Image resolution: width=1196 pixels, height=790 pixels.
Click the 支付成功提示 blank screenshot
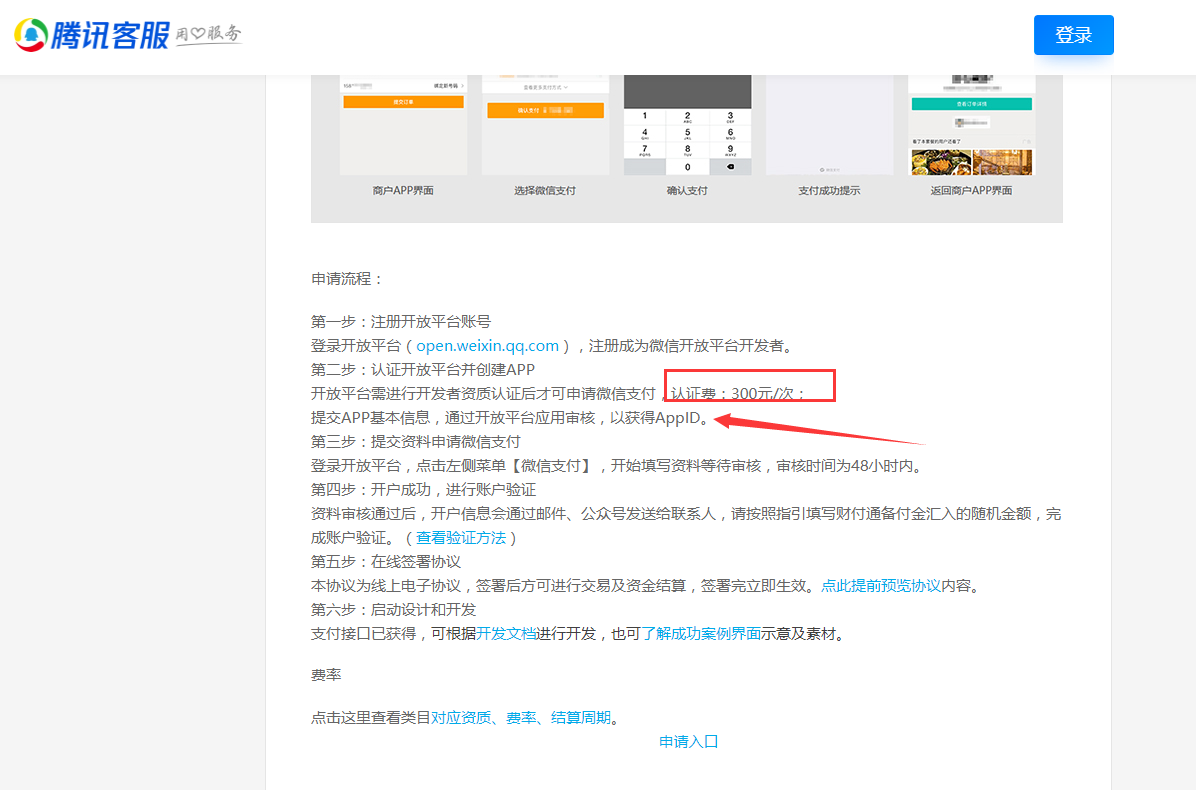829,125
